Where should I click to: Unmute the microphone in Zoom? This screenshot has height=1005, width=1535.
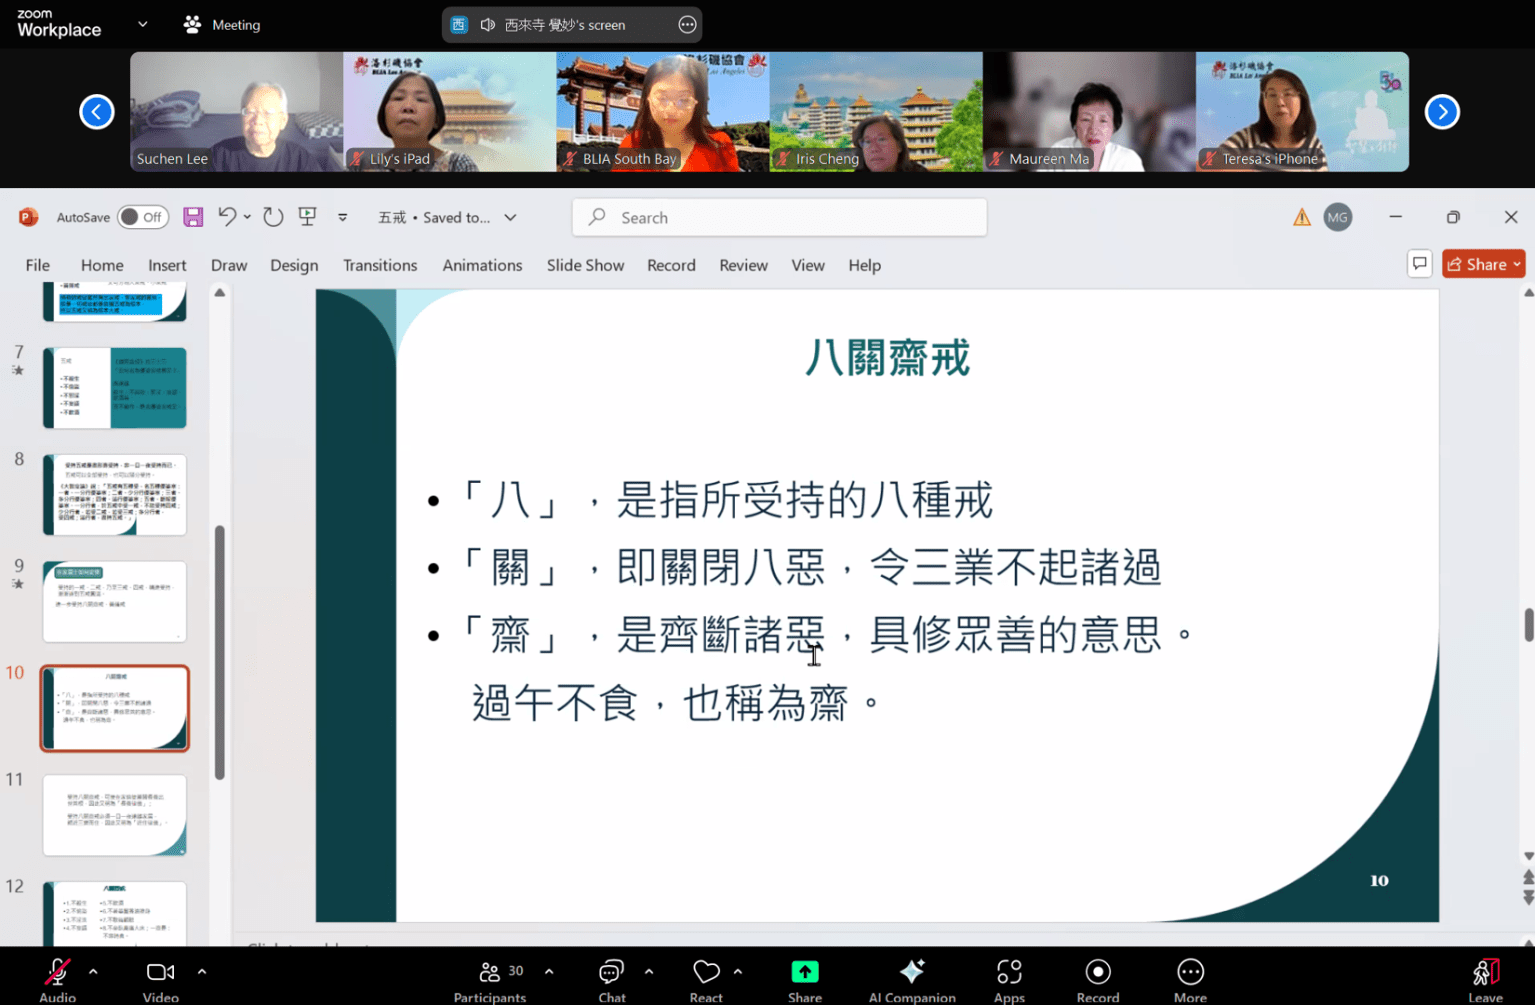(57, 971)
